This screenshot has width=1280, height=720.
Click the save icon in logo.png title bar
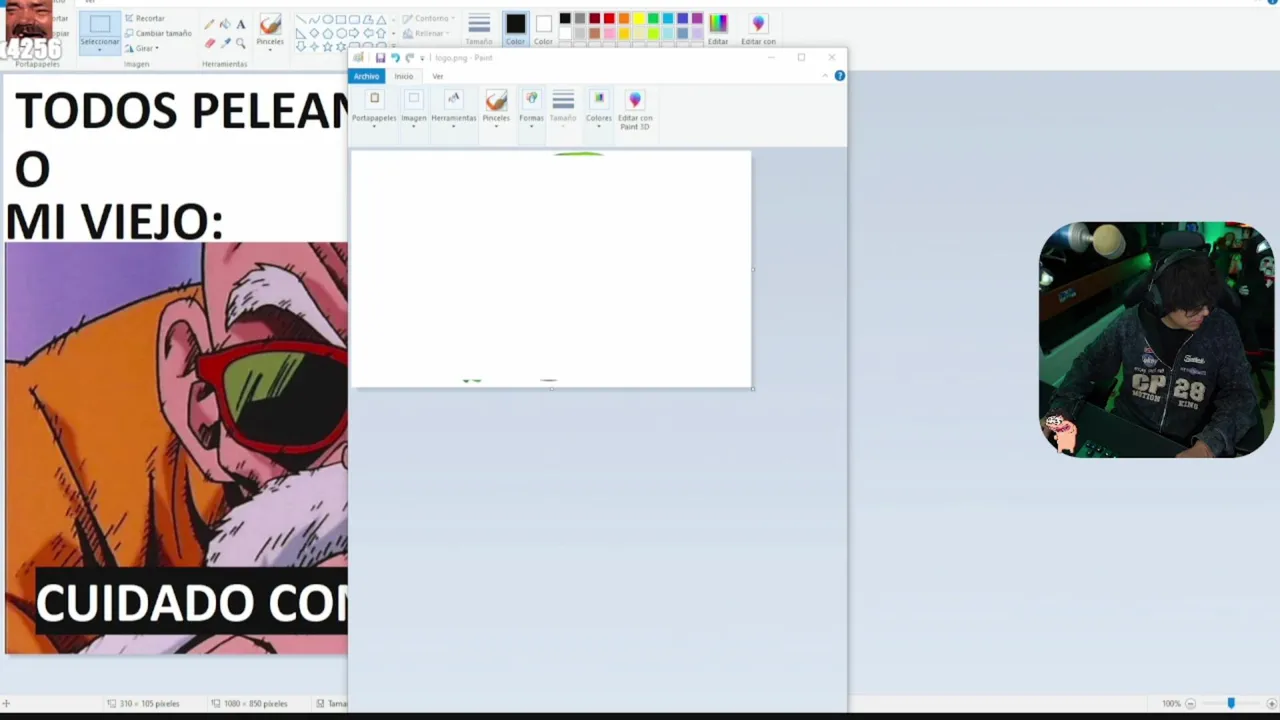click(x=380, y=58)
